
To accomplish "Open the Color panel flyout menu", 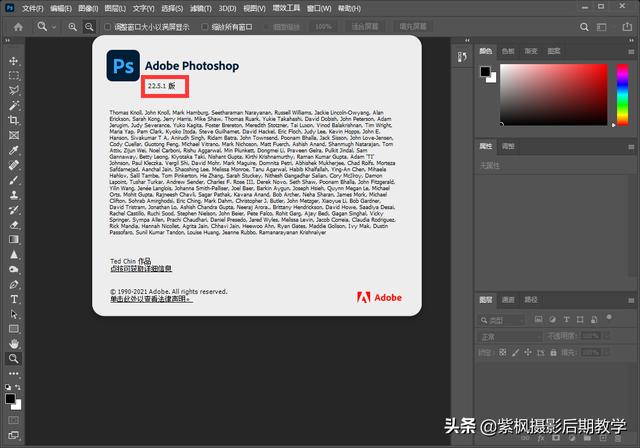I will coord(631,52).
